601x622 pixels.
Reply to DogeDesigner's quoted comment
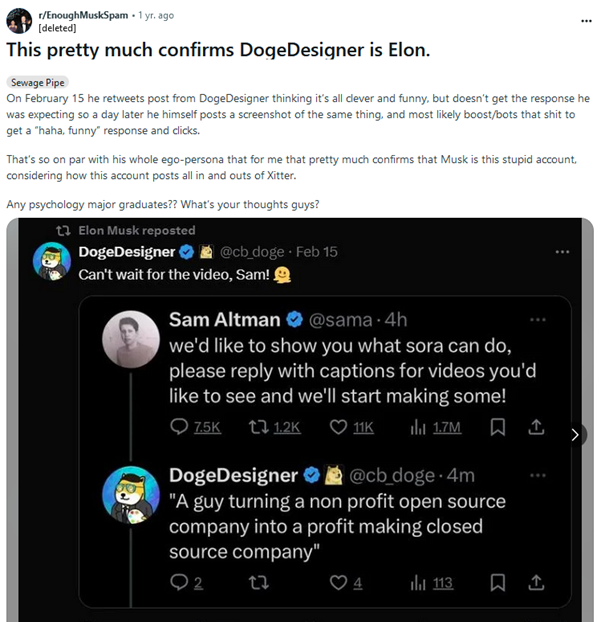click(180, 582)
